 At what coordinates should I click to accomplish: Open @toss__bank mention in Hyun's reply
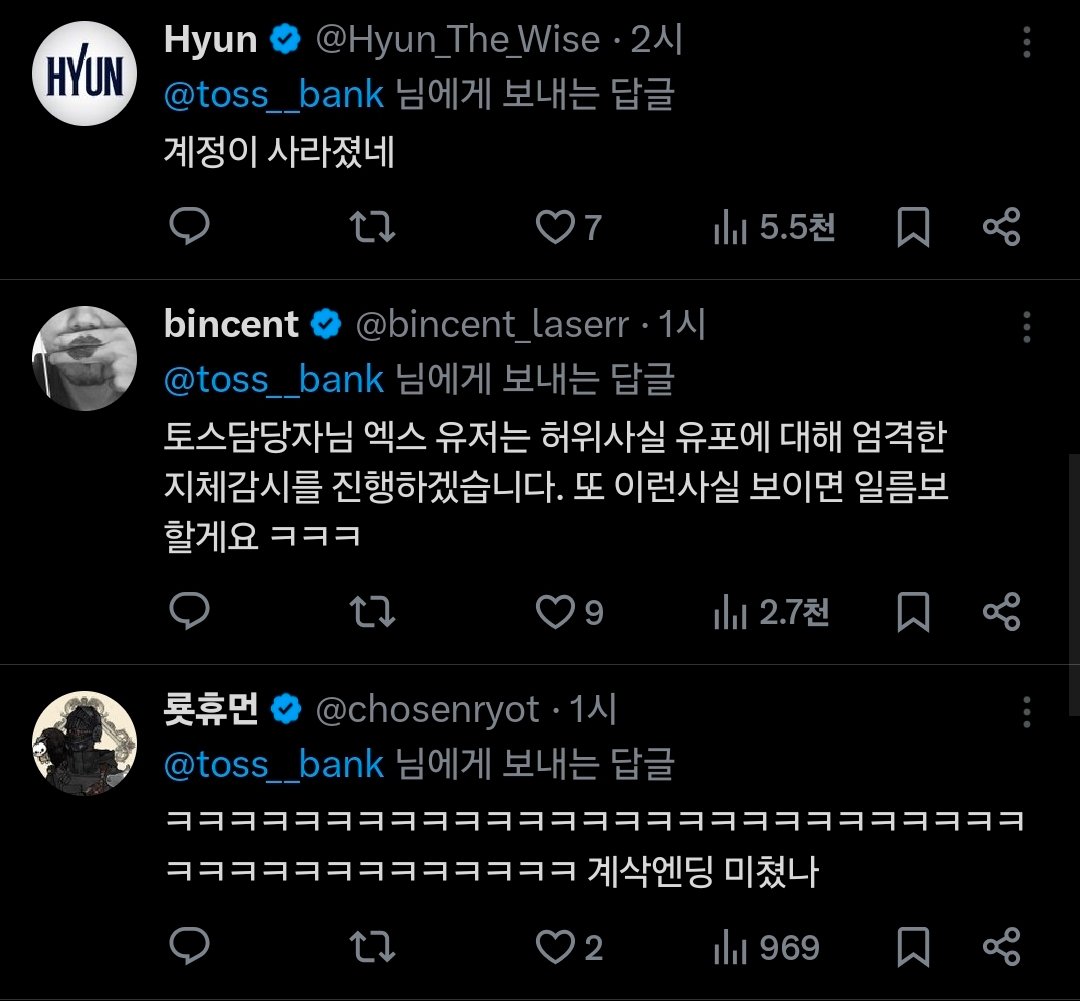(274, 94)
